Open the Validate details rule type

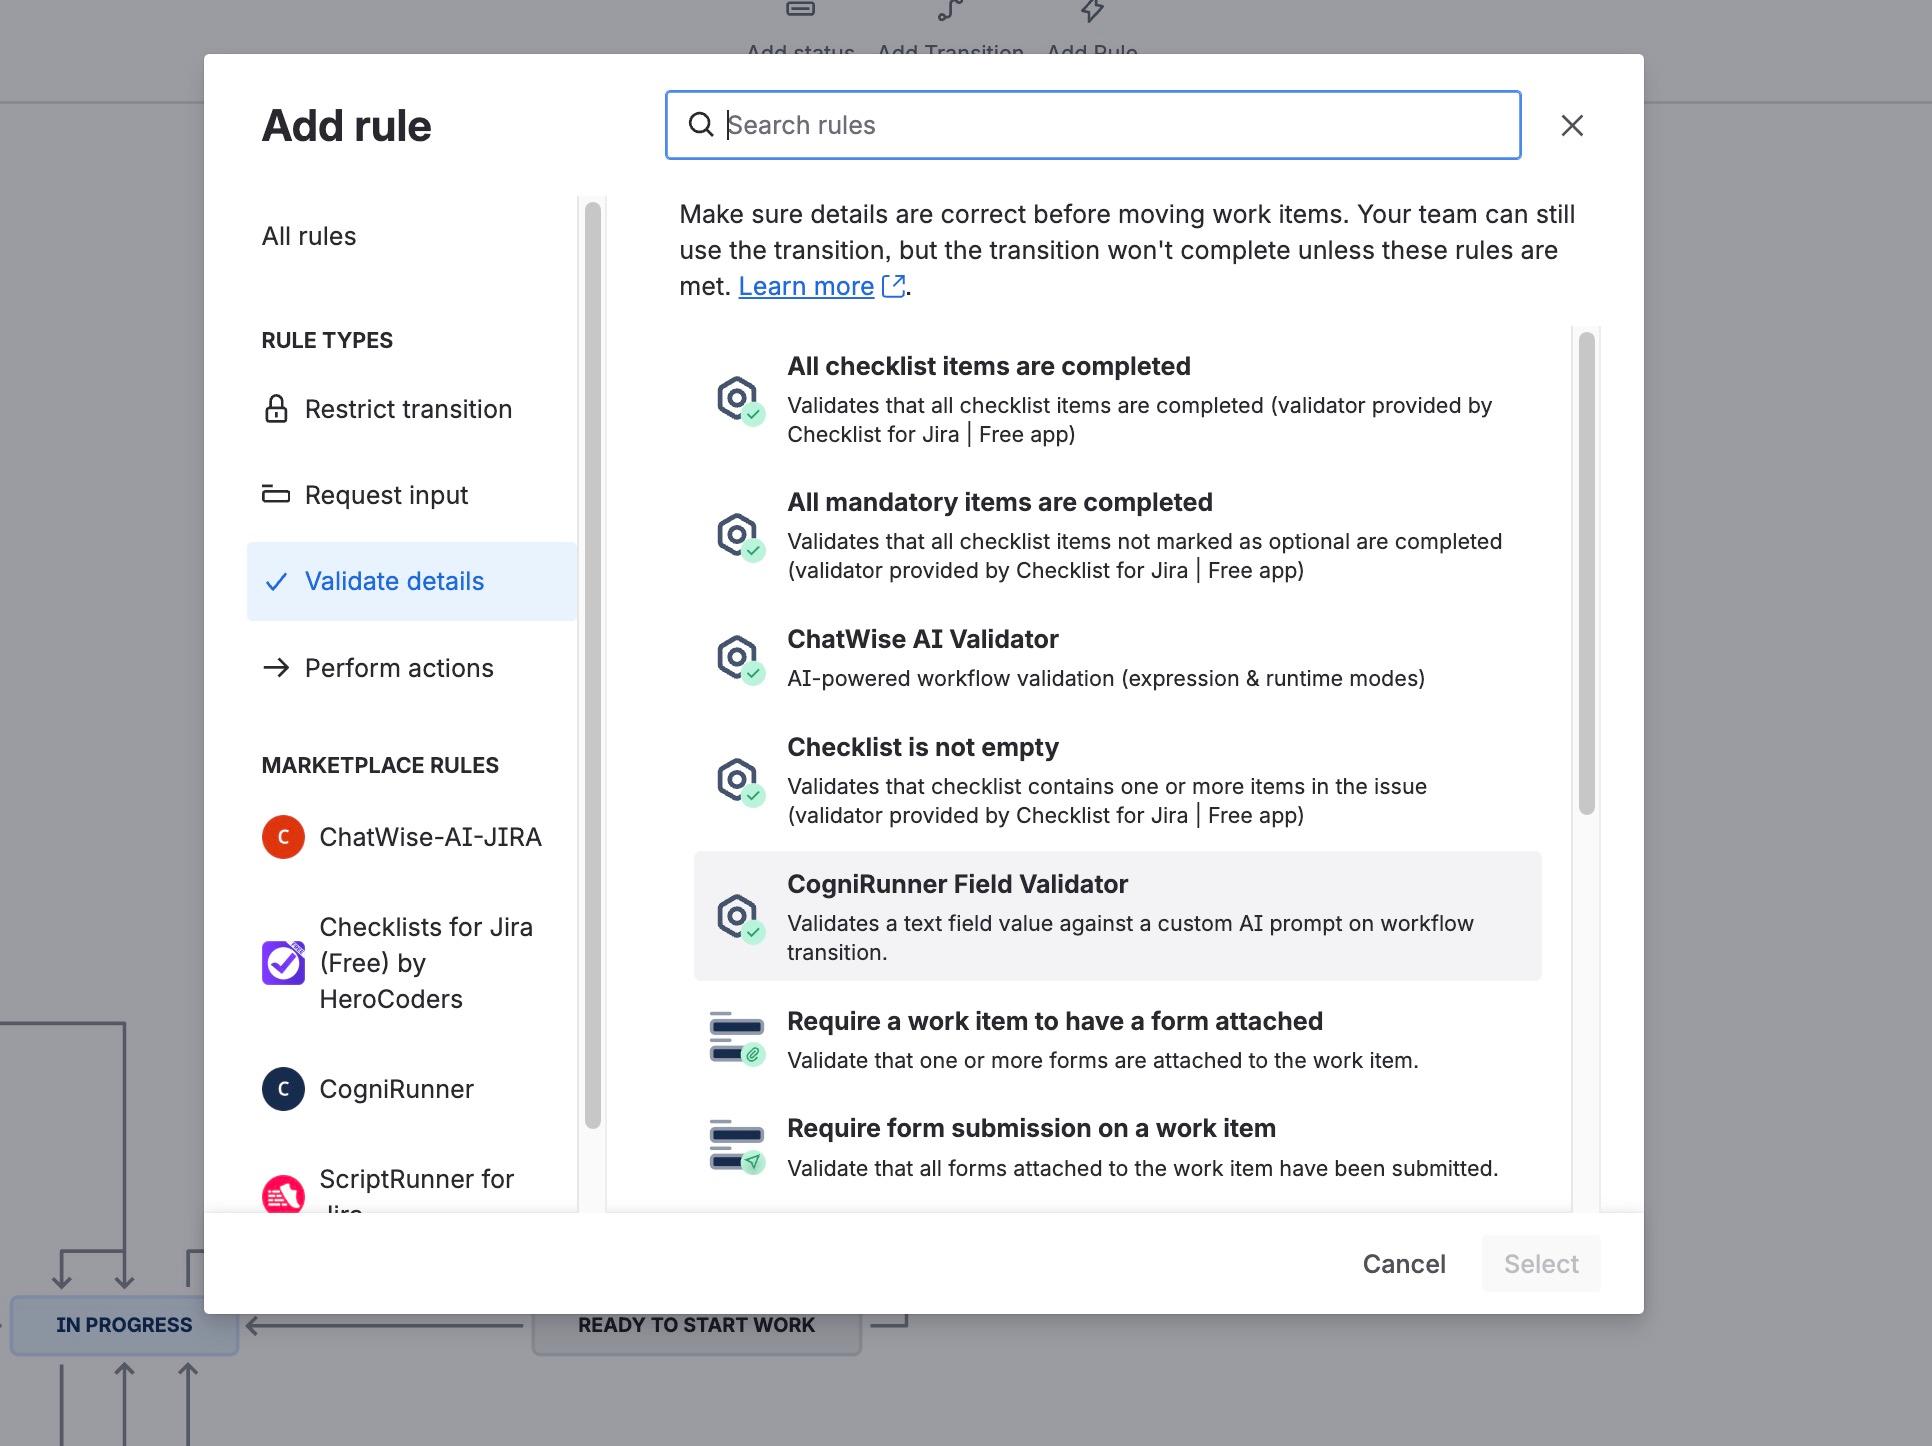[394, 581]
